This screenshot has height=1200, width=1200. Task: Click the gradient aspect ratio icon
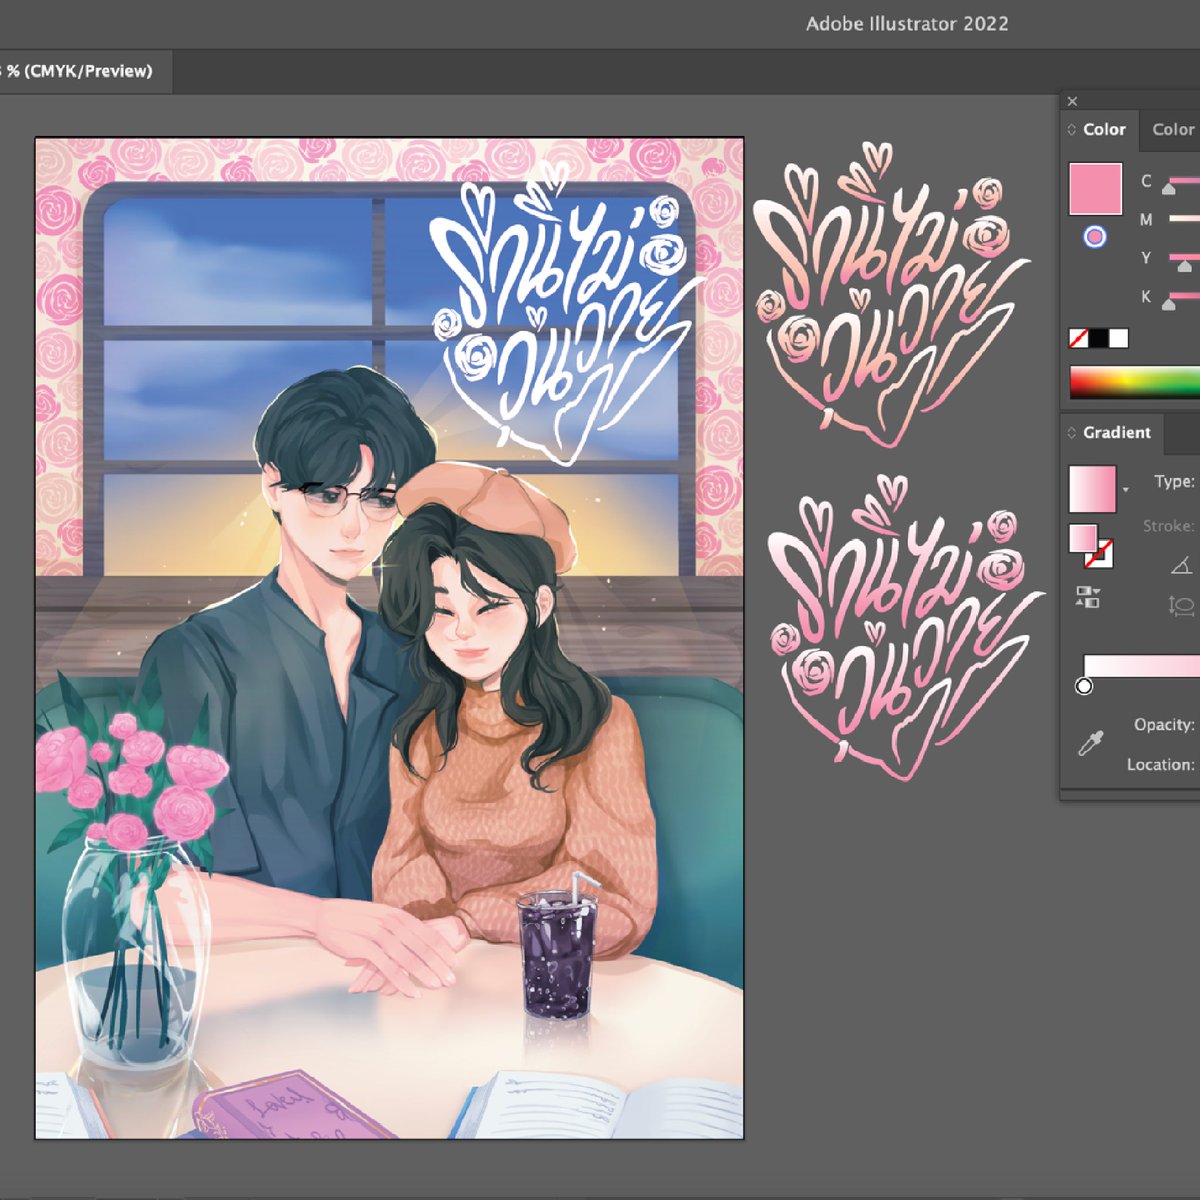1181,605
